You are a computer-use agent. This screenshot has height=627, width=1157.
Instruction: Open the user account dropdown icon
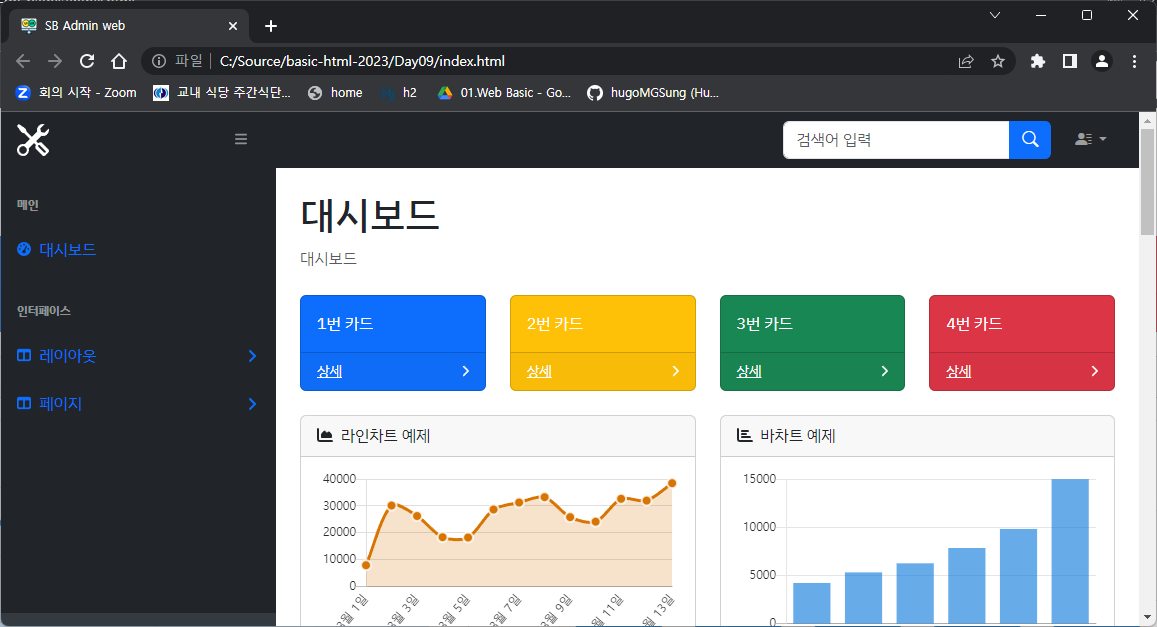pyautogui.click(x=1091, y=139)
